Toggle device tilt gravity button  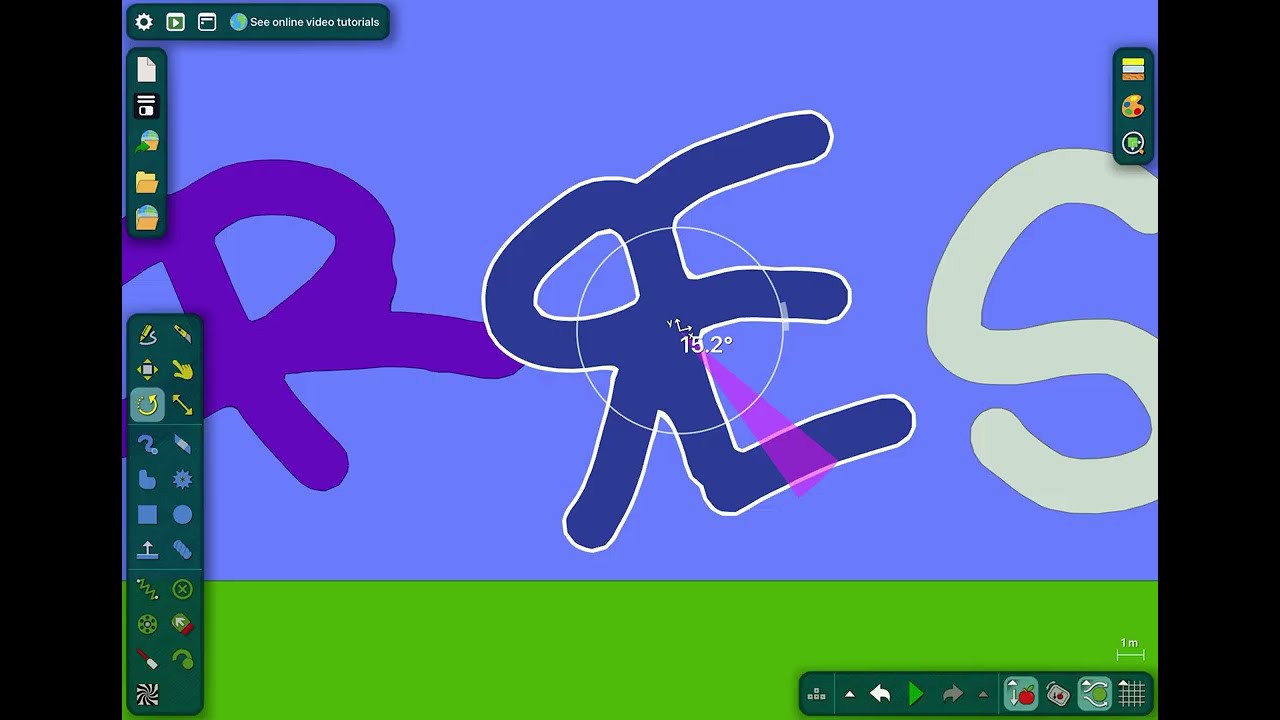pyautogui.click(x=1058, y=693)
